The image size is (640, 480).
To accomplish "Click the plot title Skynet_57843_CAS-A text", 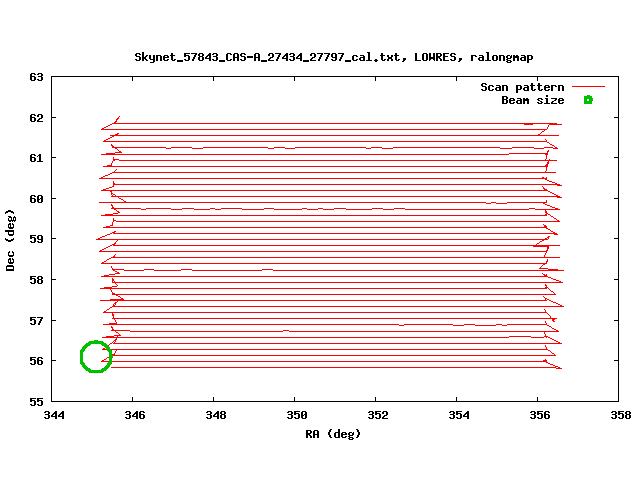I will pyautogui.click(x=333, y=57).
